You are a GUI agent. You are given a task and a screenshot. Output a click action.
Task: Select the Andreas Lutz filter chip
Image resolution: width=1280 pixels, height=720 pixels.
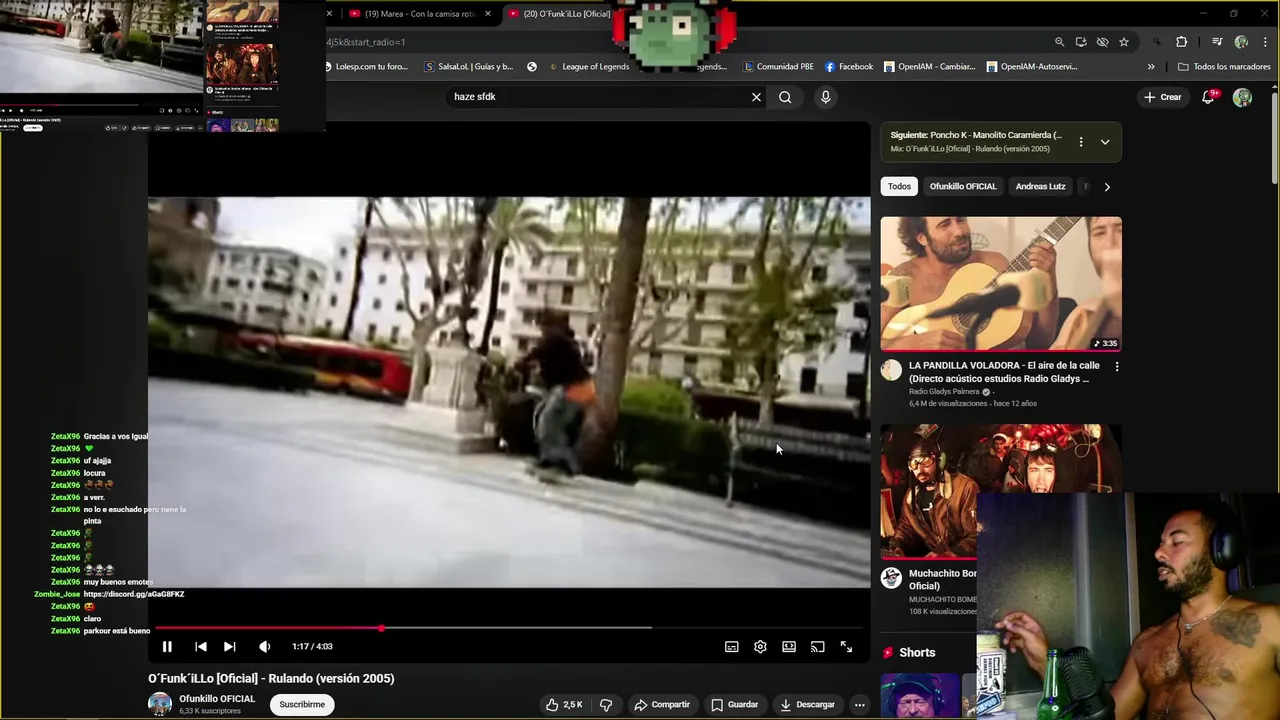[x=1040, y=186]
